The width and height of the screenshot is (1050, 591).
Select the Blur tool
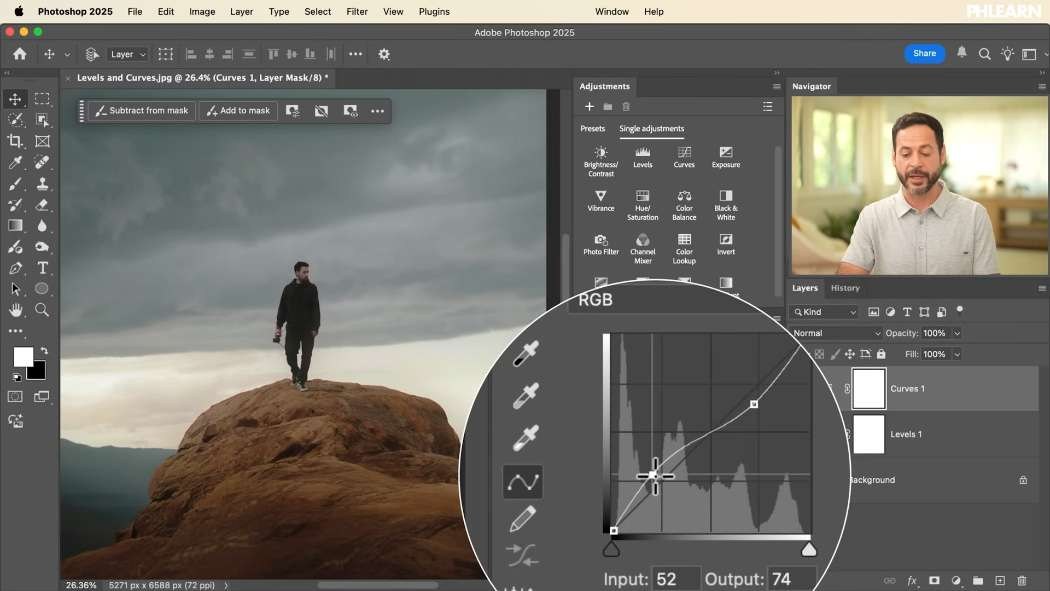point(42,226)
